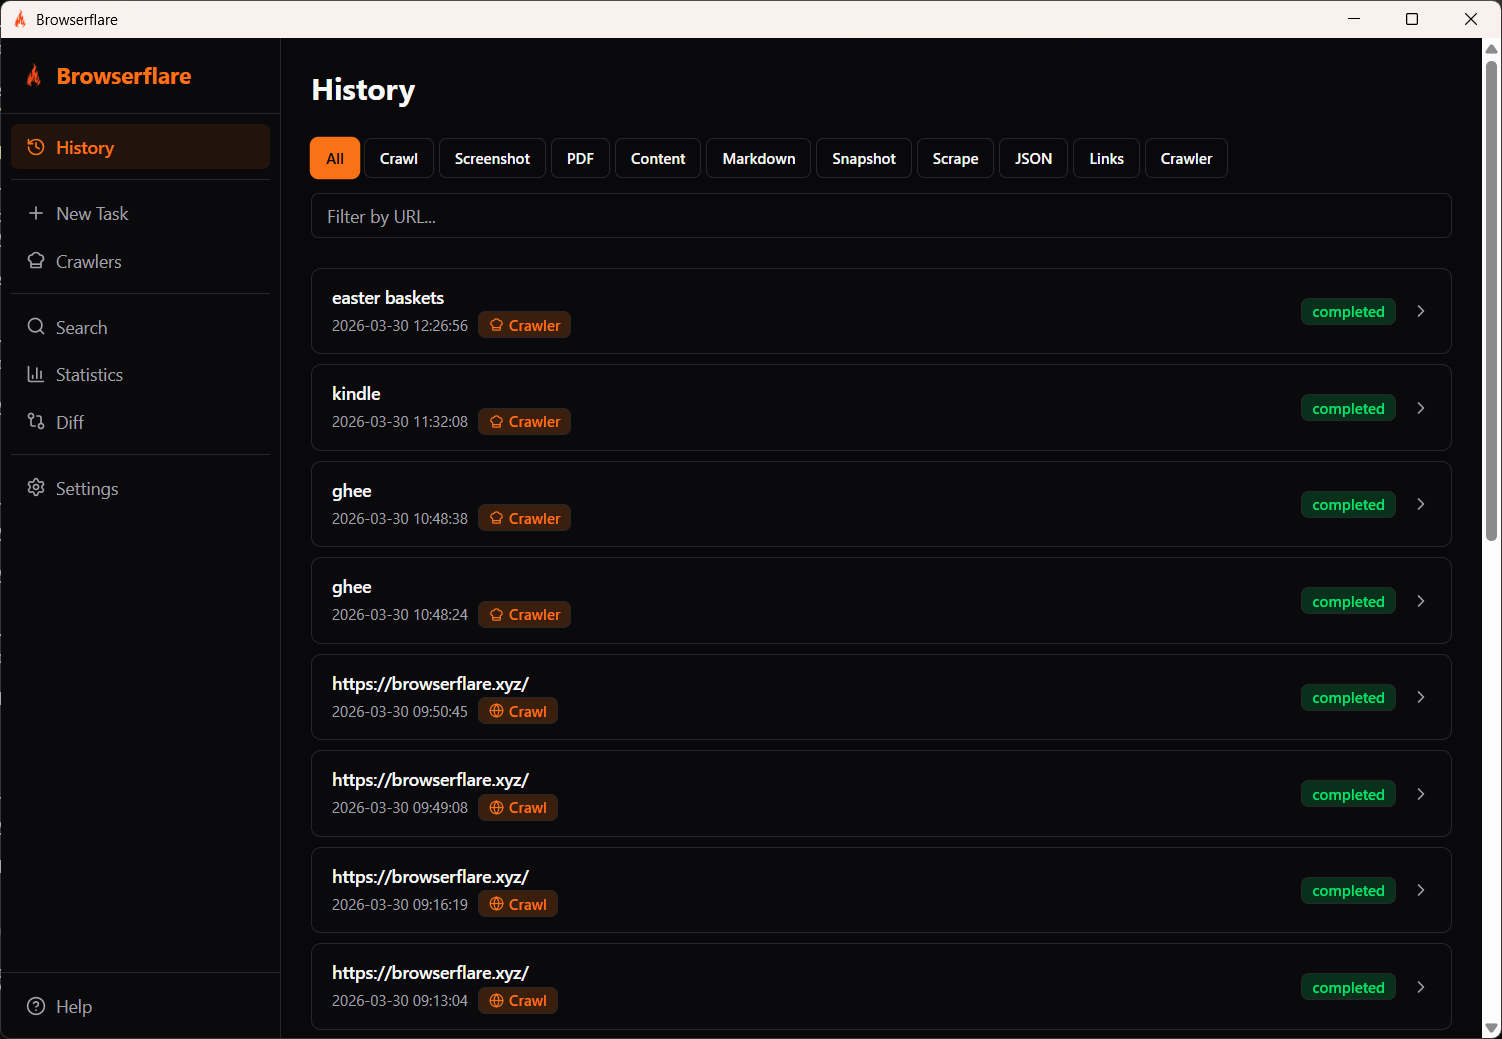Click completed status on 09:16:19 entry
Viewport: 1502px width, 1039px height.
(1348, 890)
